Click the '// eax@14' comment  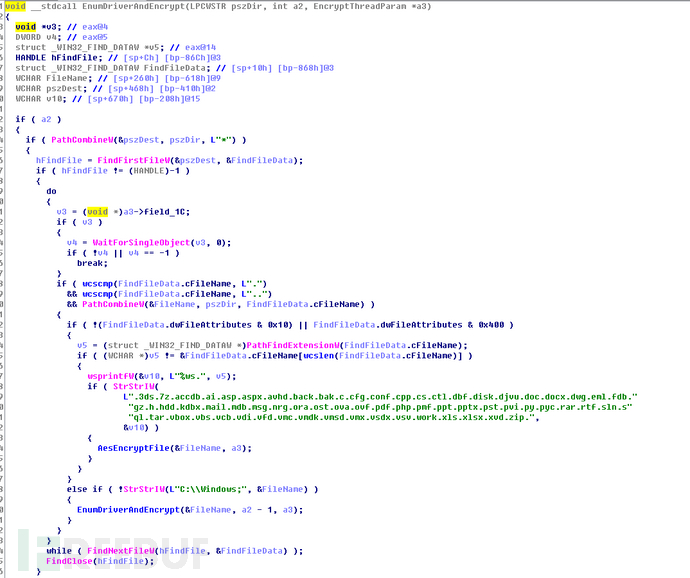(193, 47)
